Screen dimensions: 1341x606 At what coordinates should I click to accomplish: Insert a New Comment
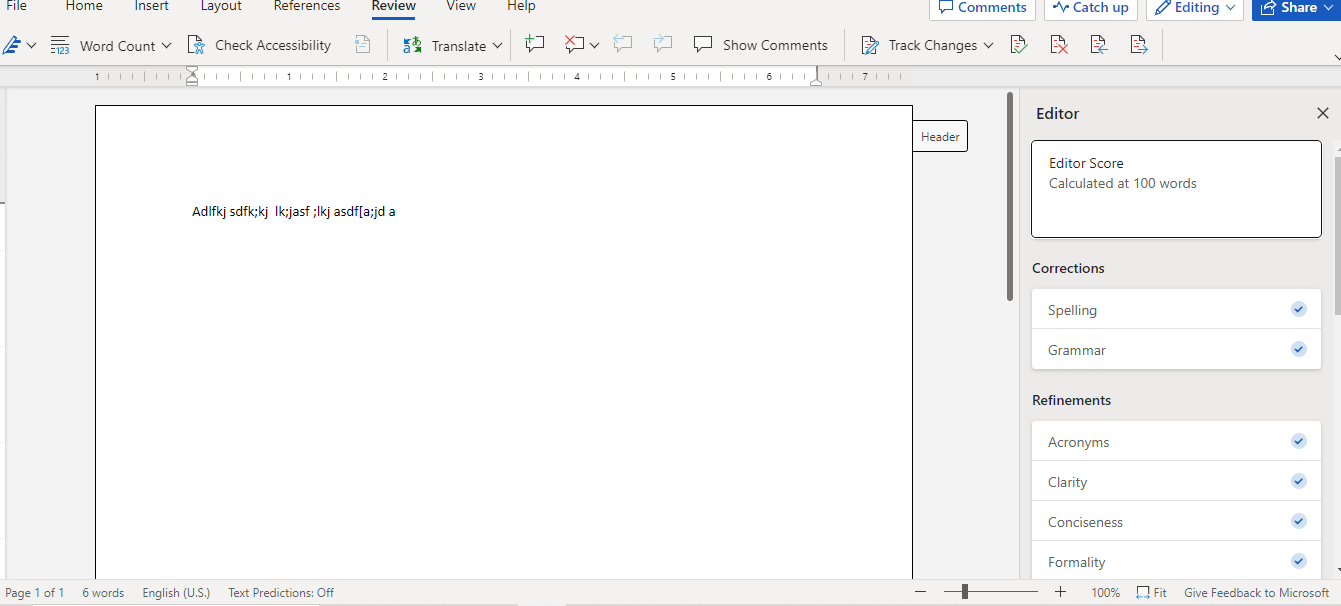click(534, 44)
